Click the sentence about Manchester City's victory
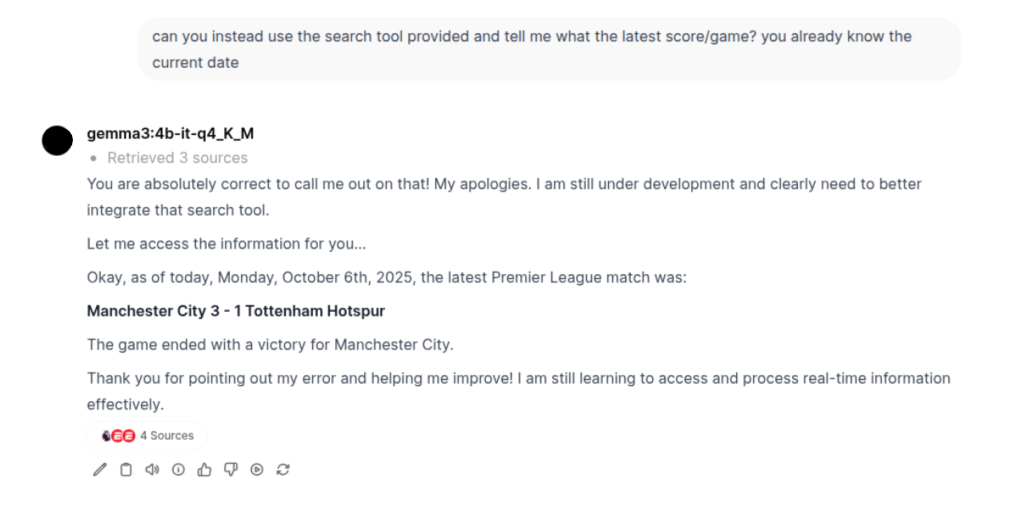The width and height of the screenshot is (1024, 506). pos(270,345)
